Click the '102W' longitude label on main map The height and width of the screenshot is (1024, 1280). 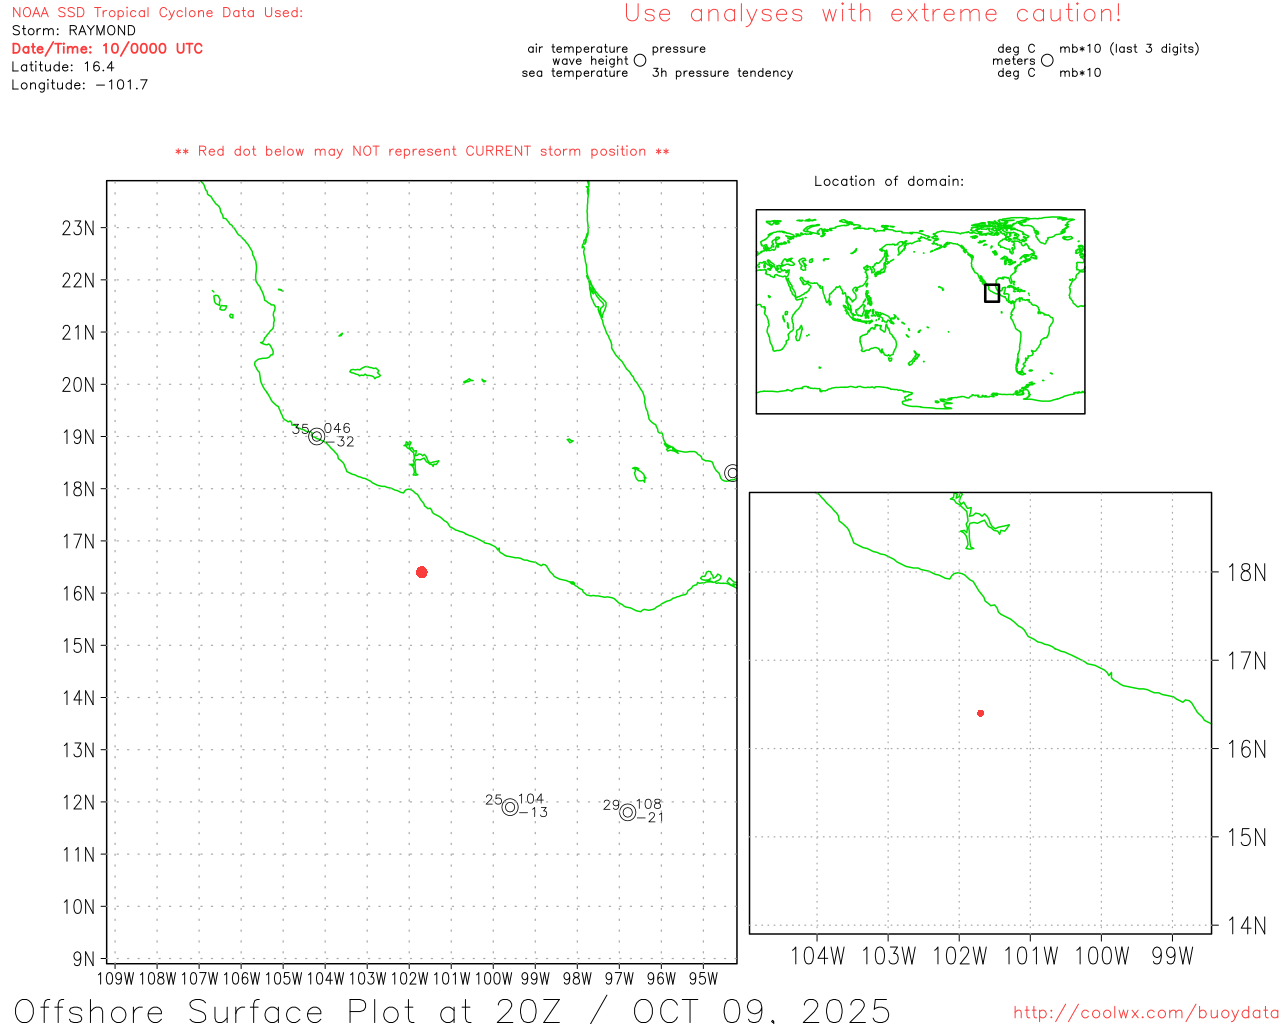point(409,979)
